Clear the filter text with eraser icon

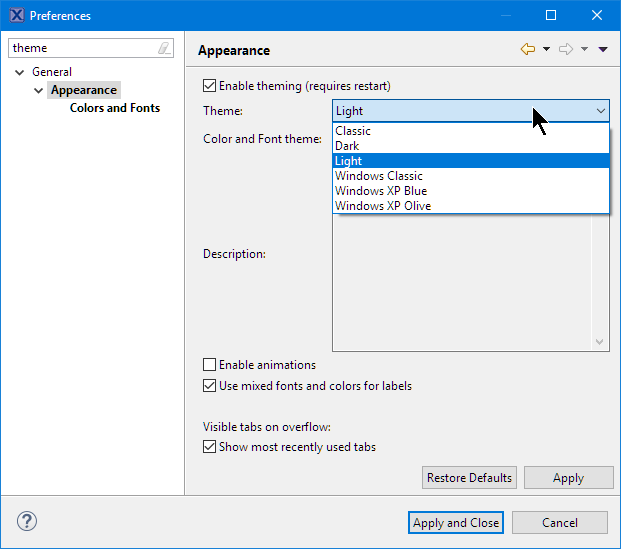164,48
